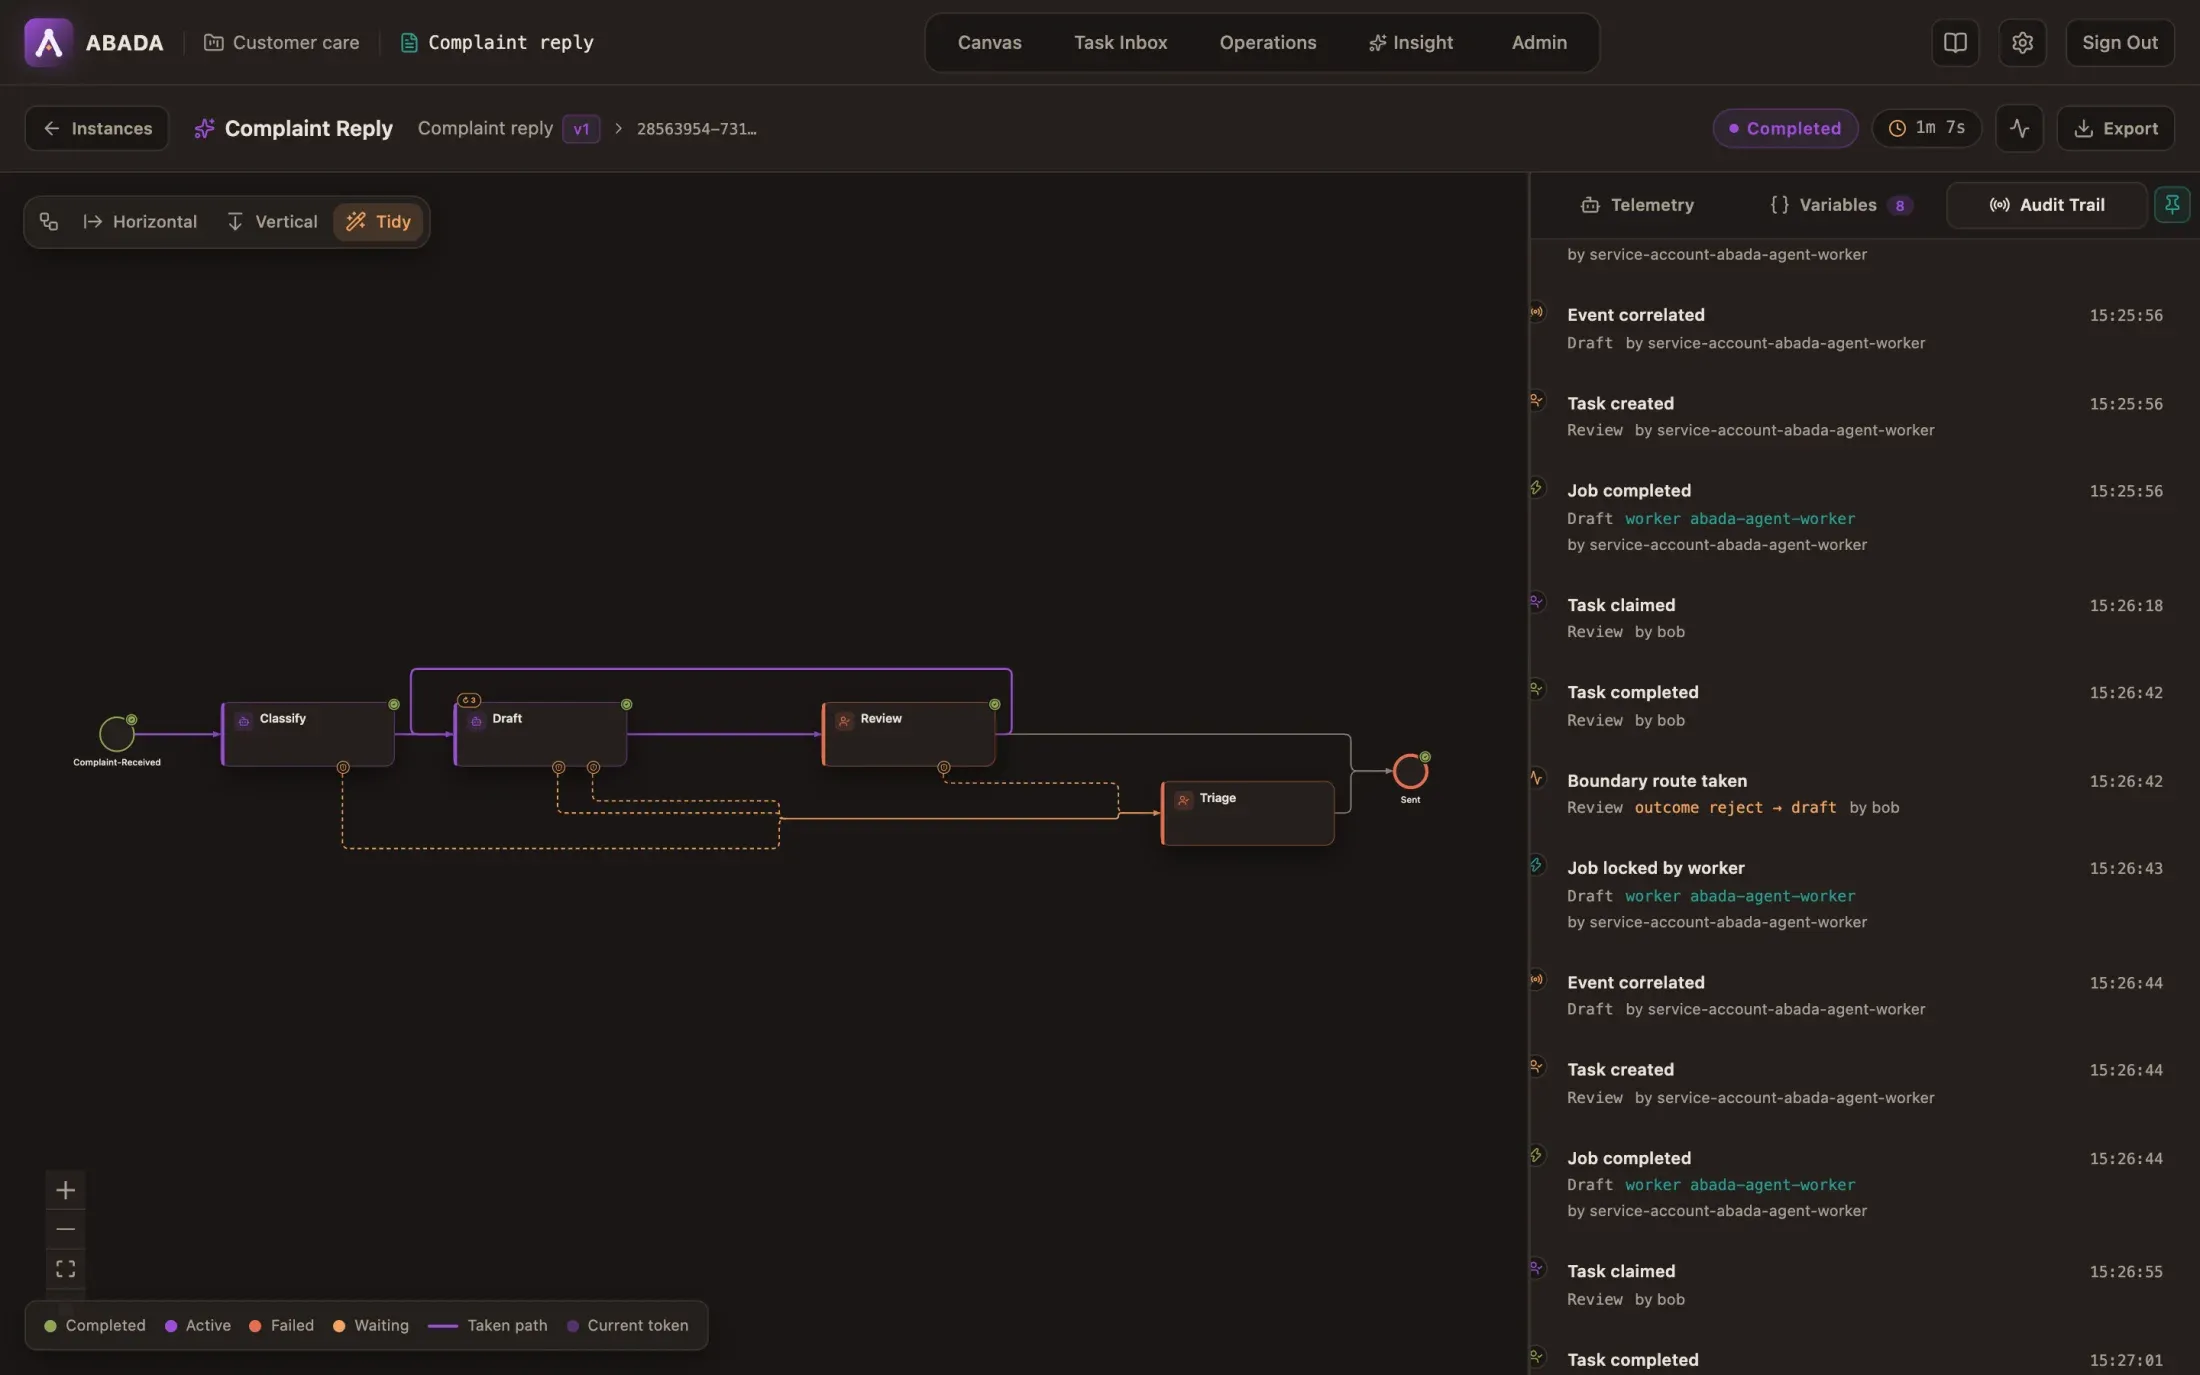This screenshot has height=1375, width=2200.
Task: Zoom out on the canvas
Action: 65,1229
